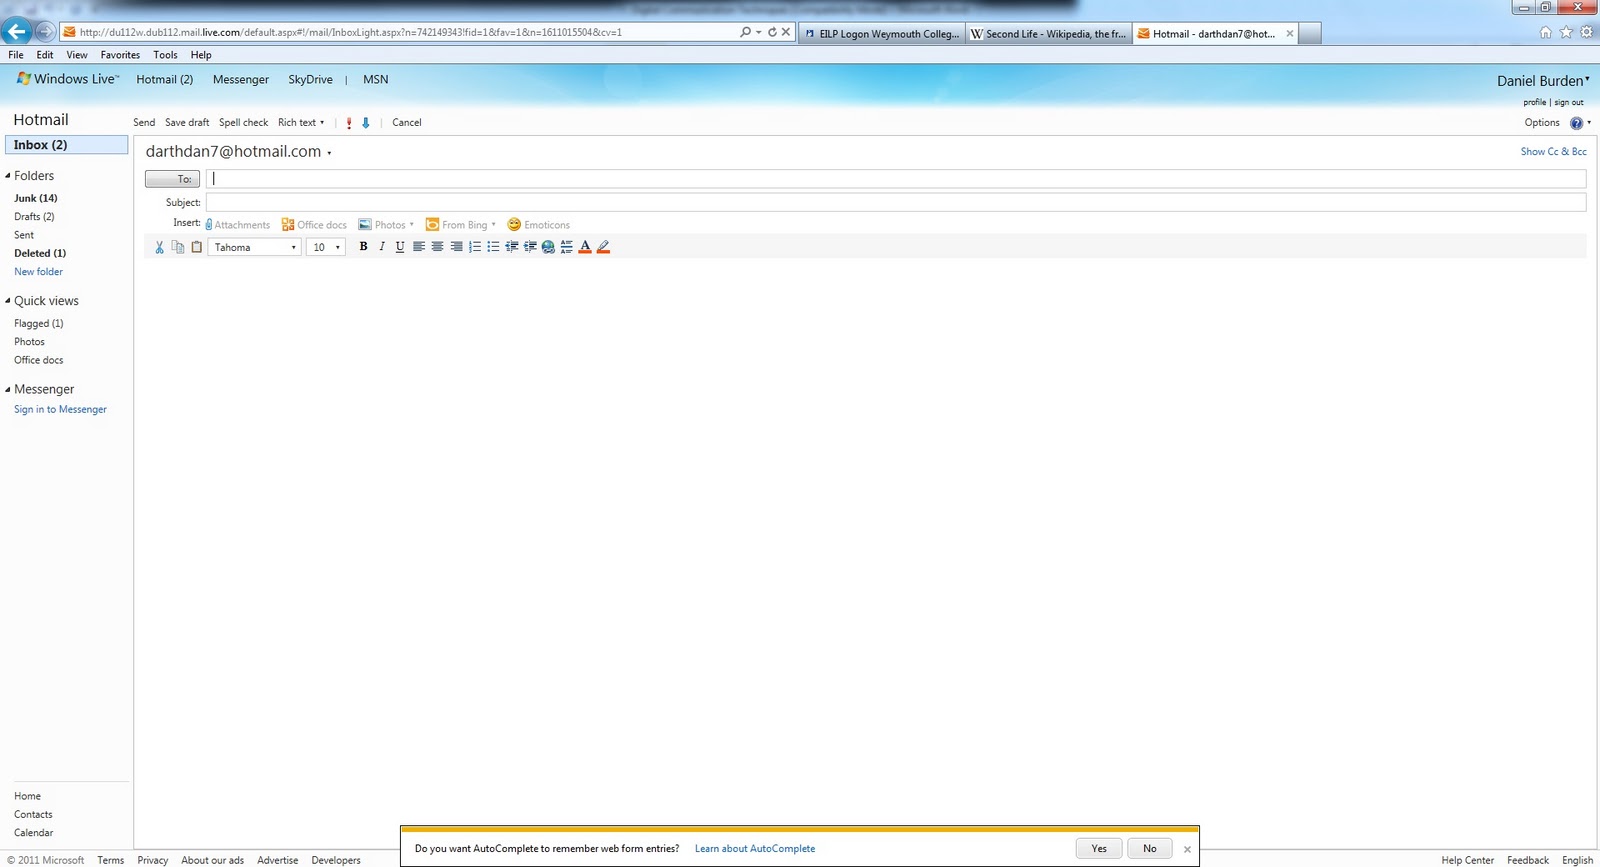Image resolution: width=1600 pixels, height=867 pixels.
Task: Click the browser Back arrow button
Action: (16, 31)
